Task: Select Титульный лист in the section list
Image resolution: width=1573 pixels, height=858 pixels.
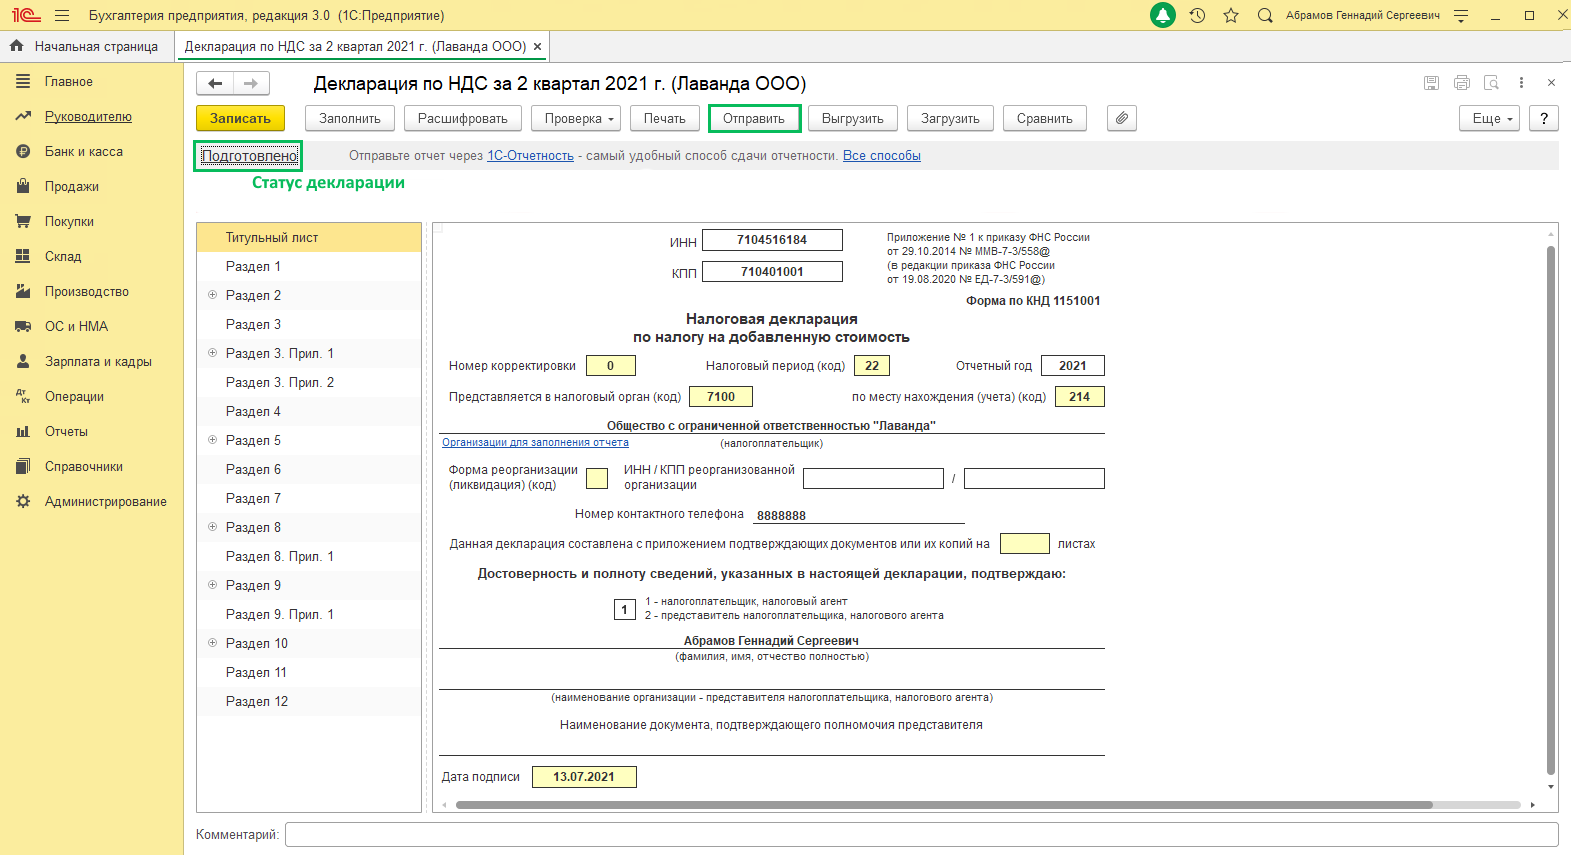Action: pos(309,238)
